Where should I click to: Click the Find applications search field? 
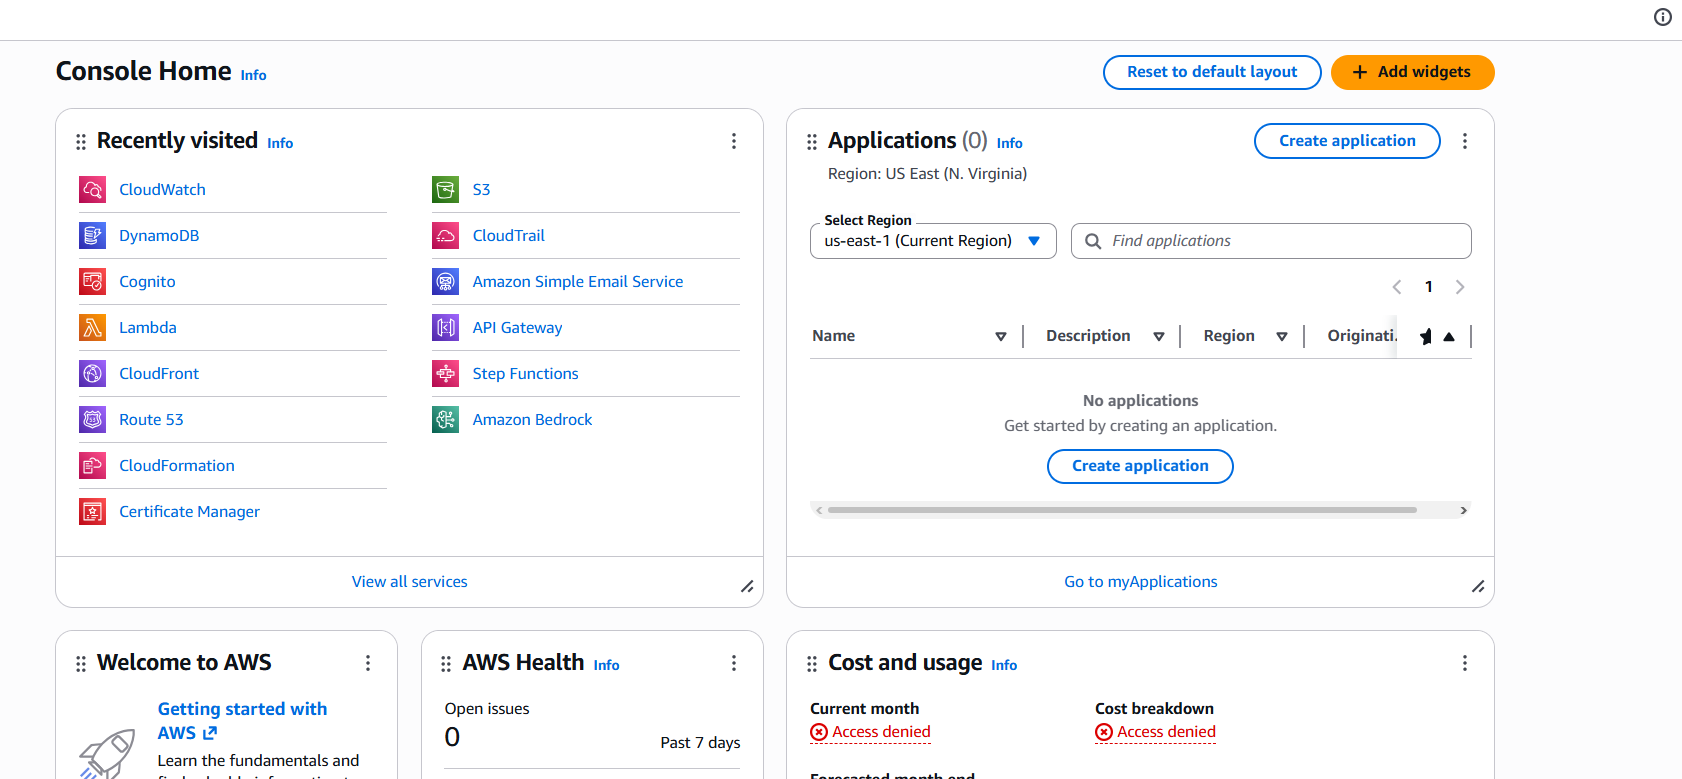click(x=1271, y=241)
